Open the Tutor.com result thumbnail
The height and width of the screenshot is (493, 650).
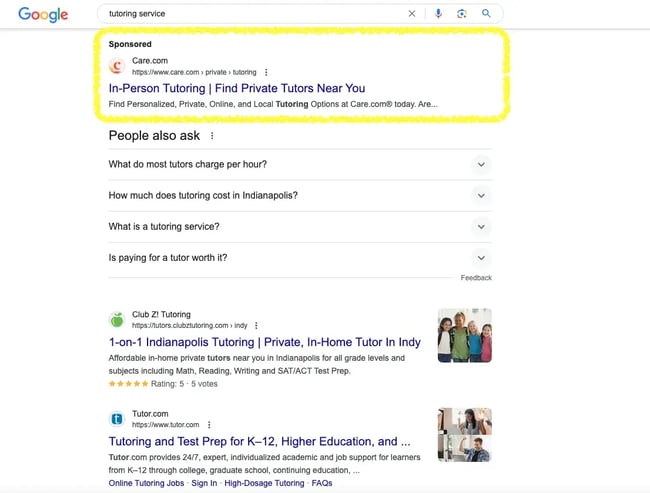465,435
